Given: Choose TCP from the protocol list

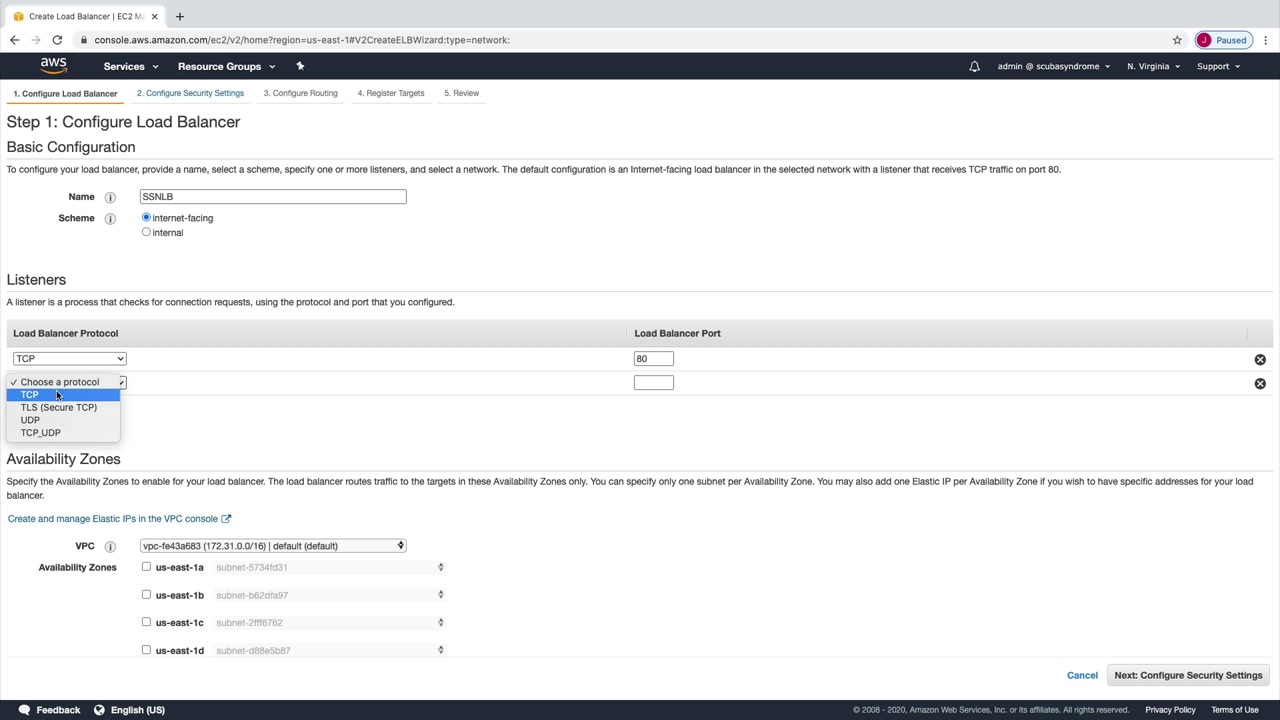Looking at the screenshot, I should 63,395.
